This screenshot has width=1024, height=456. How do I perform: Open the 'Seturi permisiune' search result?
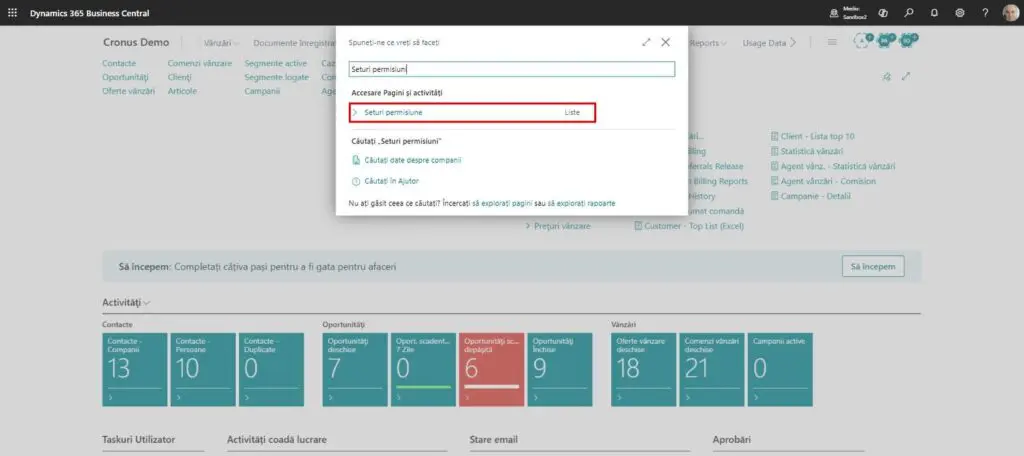tap(472, 112)
